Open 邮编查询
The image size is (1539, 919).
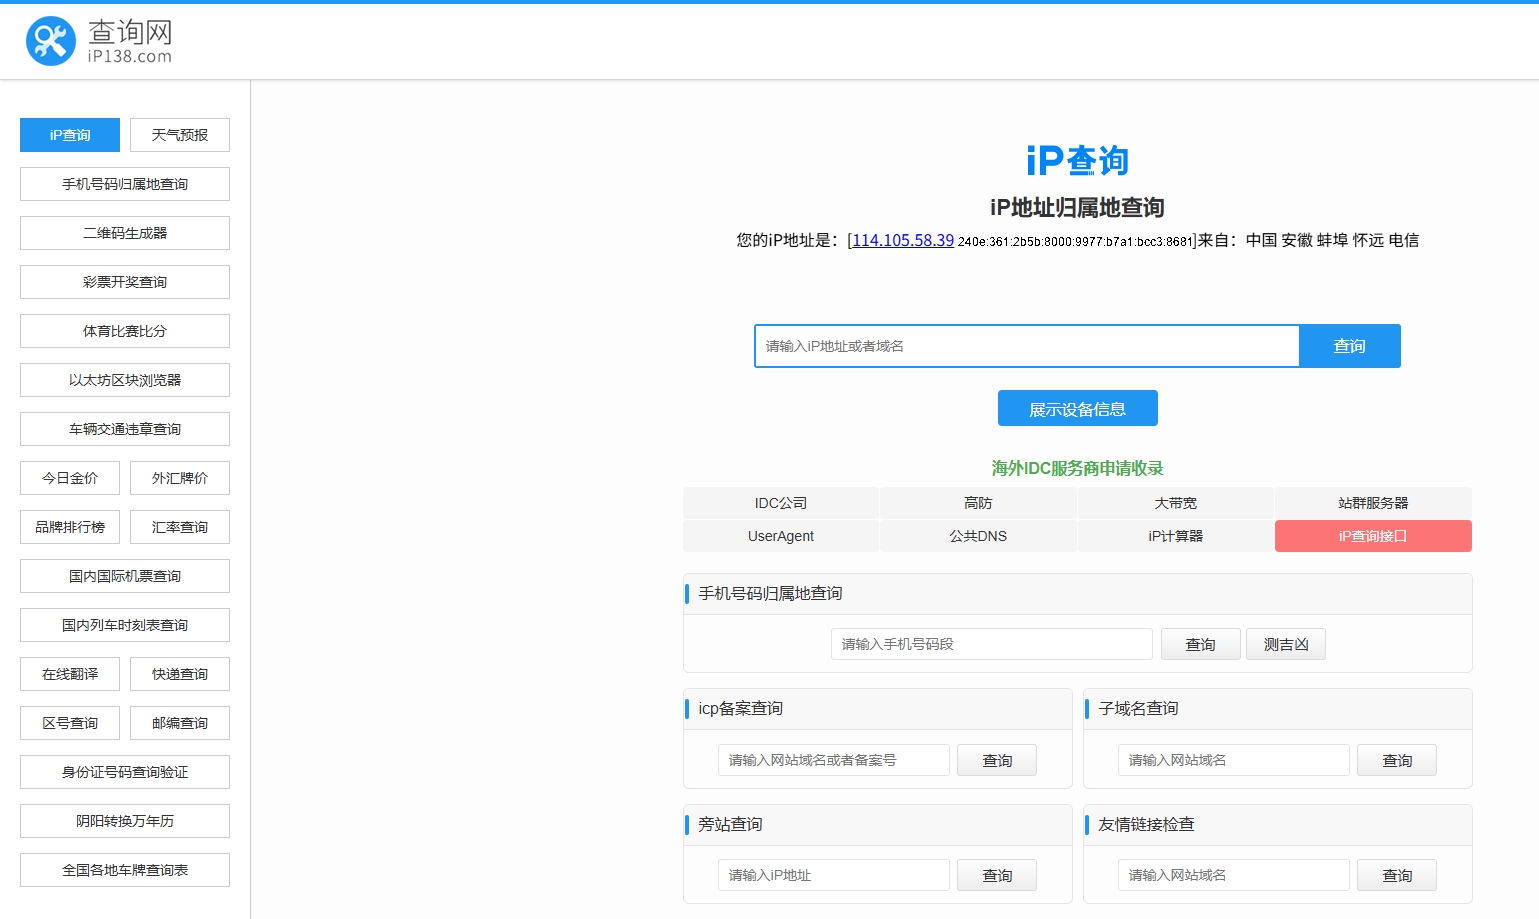(180, 723)
